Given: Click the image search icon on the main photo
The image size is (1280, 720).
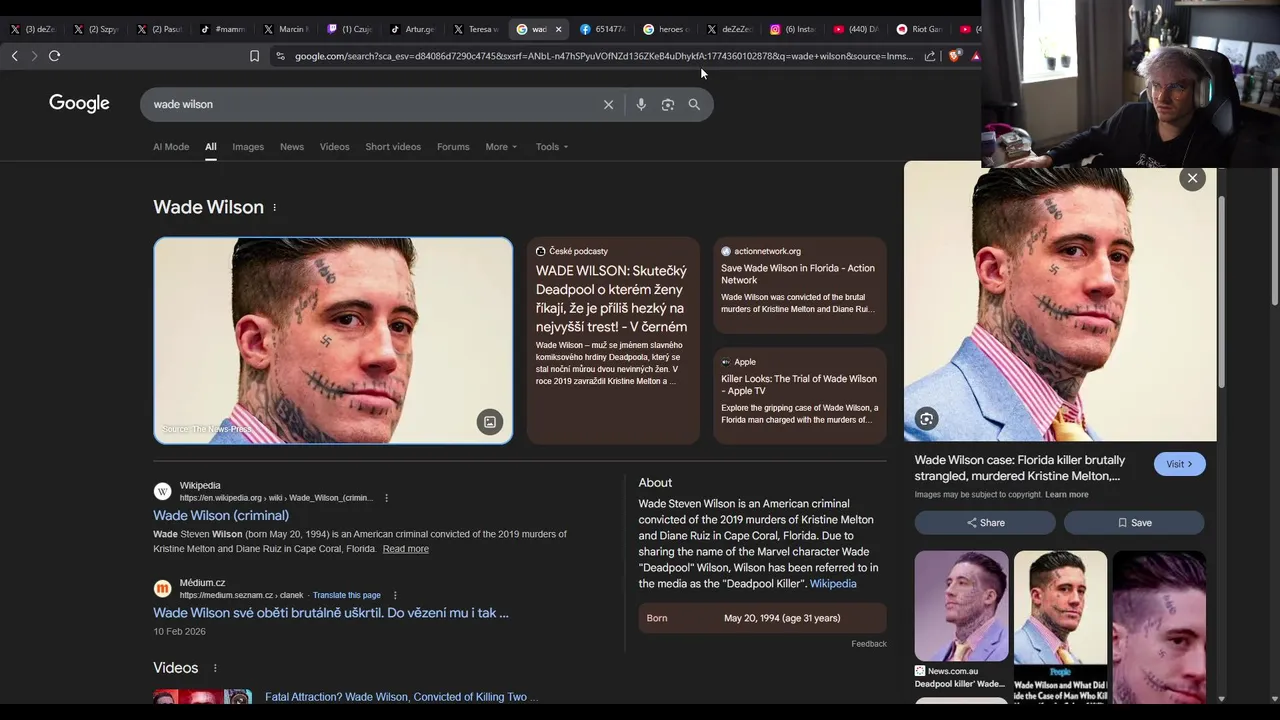Looking at the screenshot, I should tap(490, 422).
